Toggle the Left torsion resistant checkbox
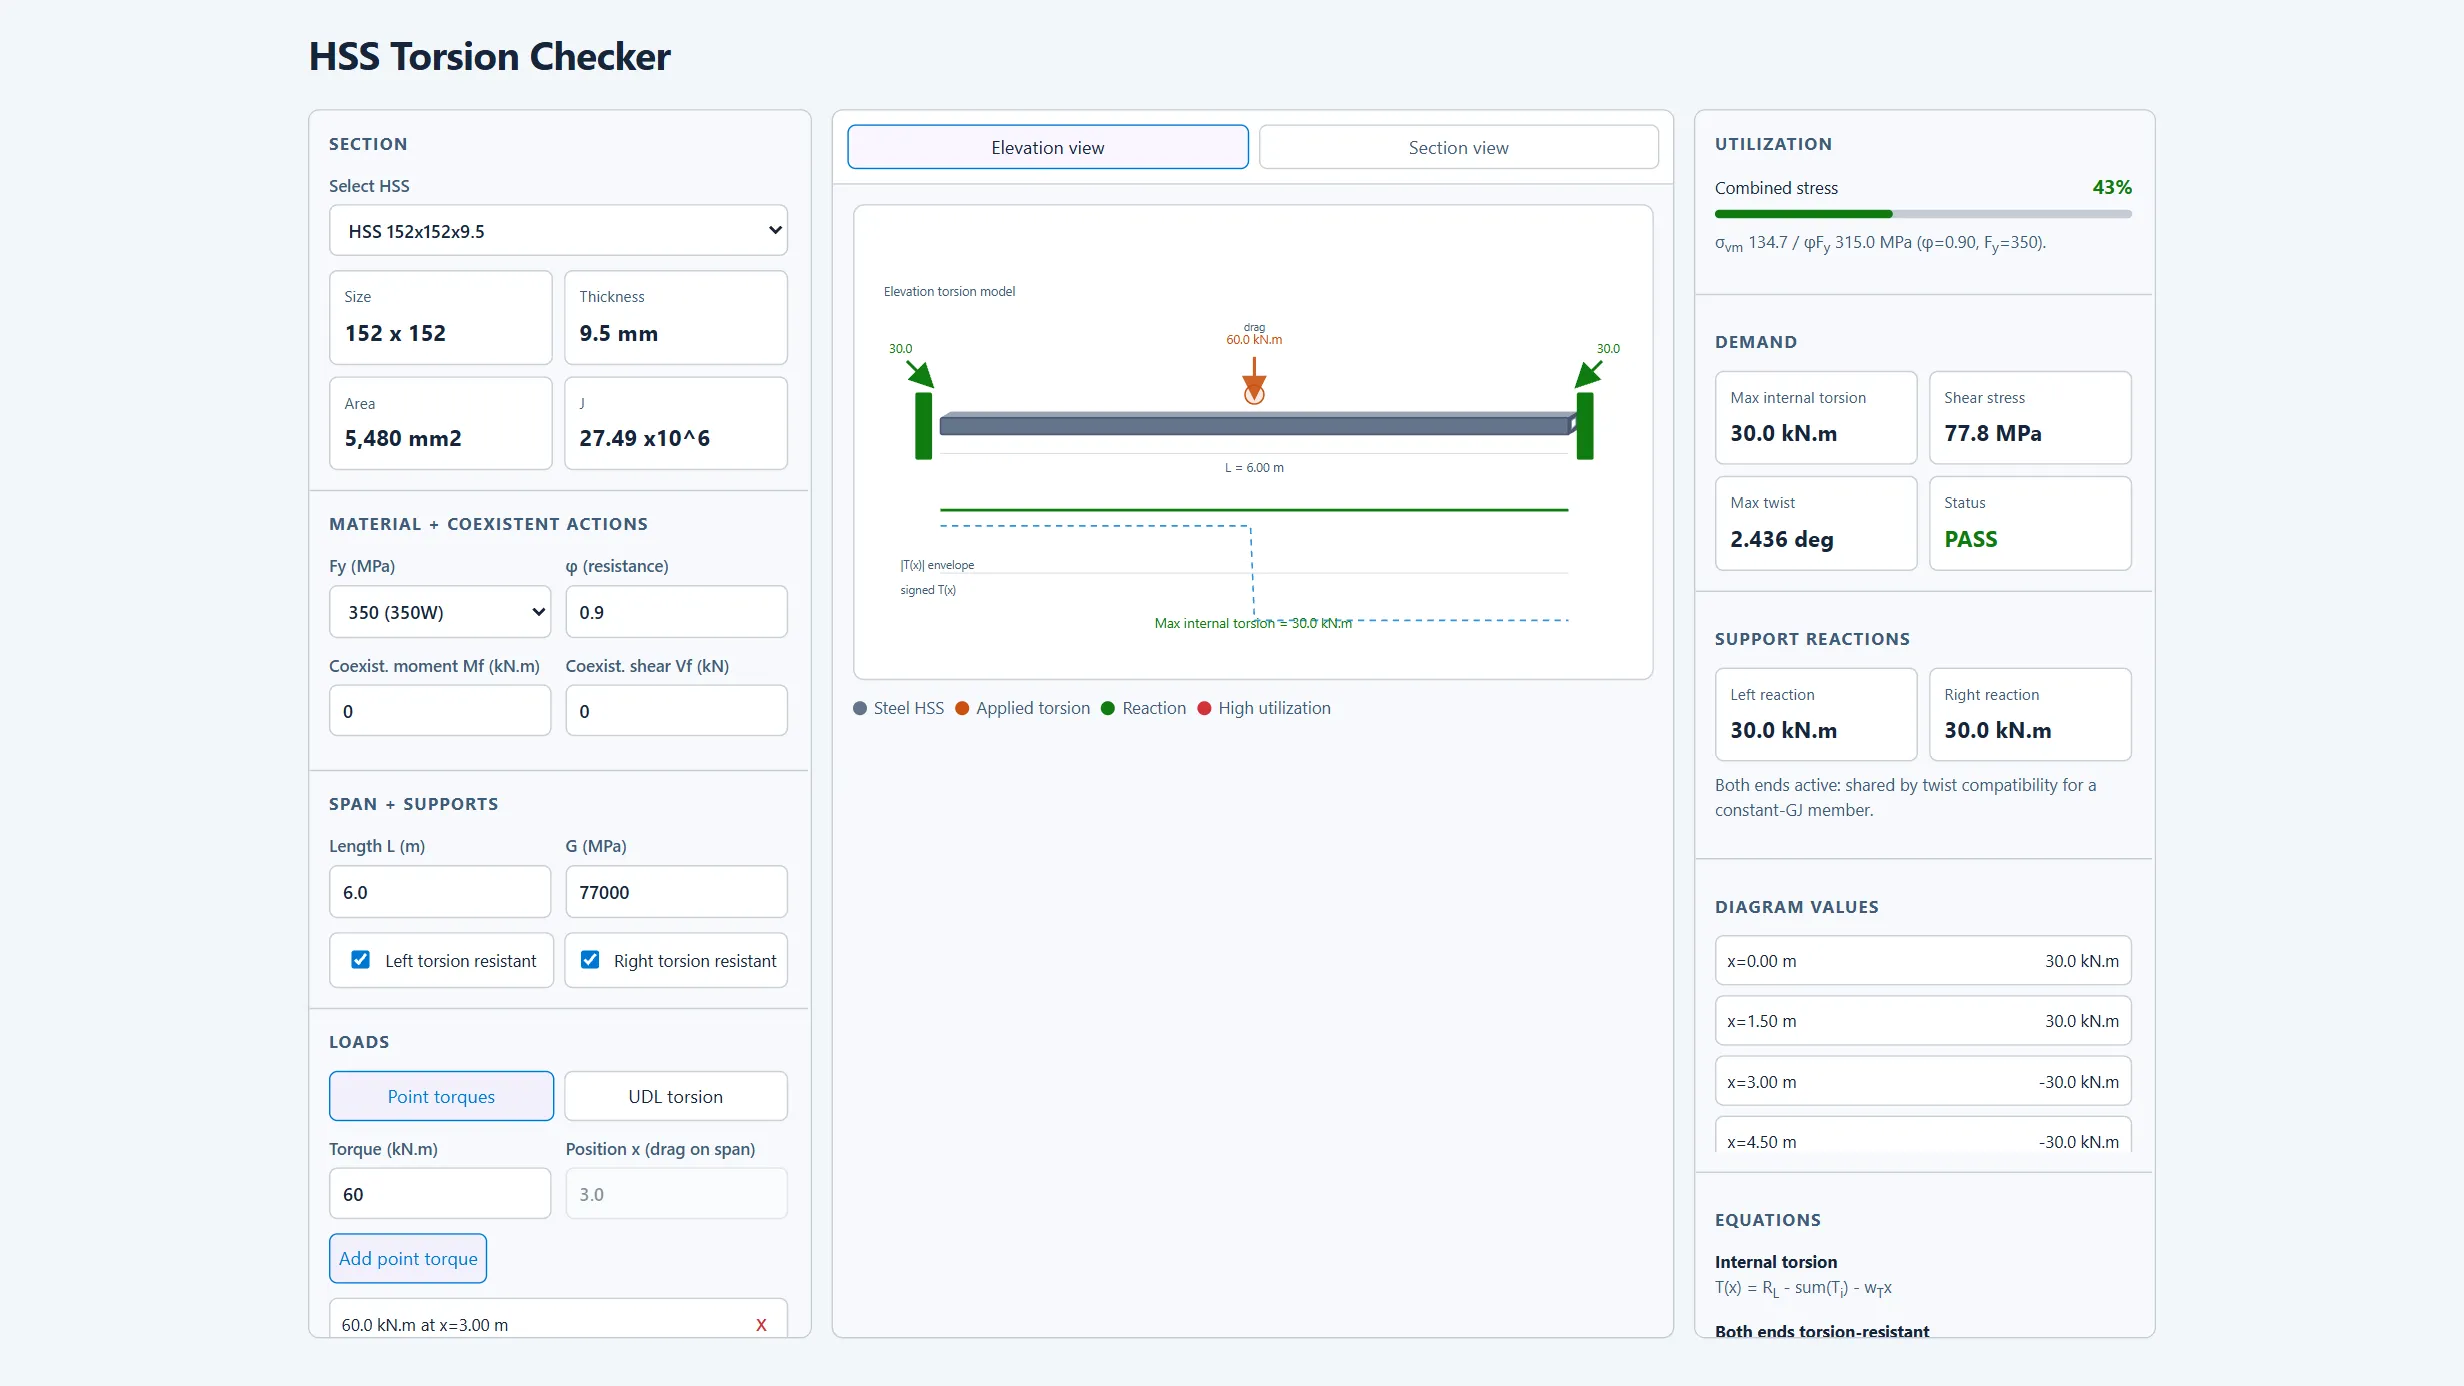Viewport: 2464px width, 1386px height. (361, 960)
